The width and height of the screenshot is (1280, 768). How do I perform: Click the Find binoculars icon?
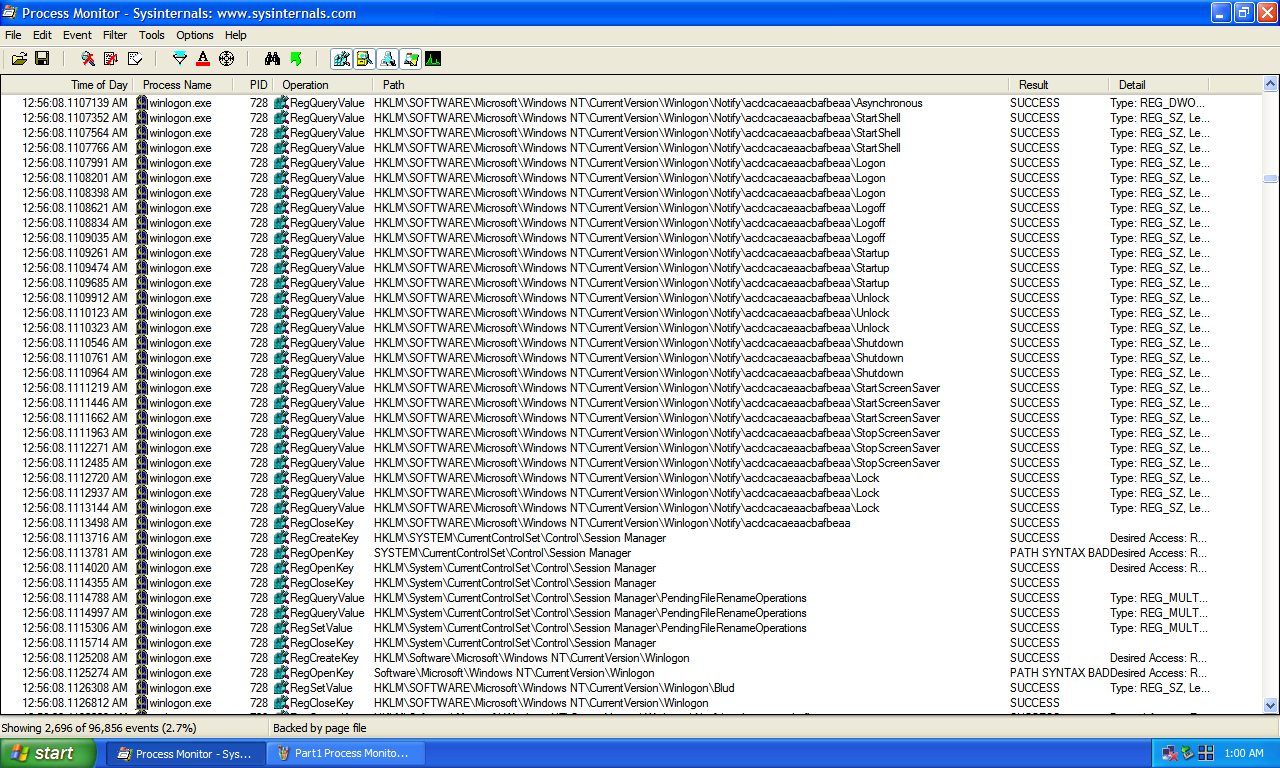pyautogui.click(x=272, y=59)
